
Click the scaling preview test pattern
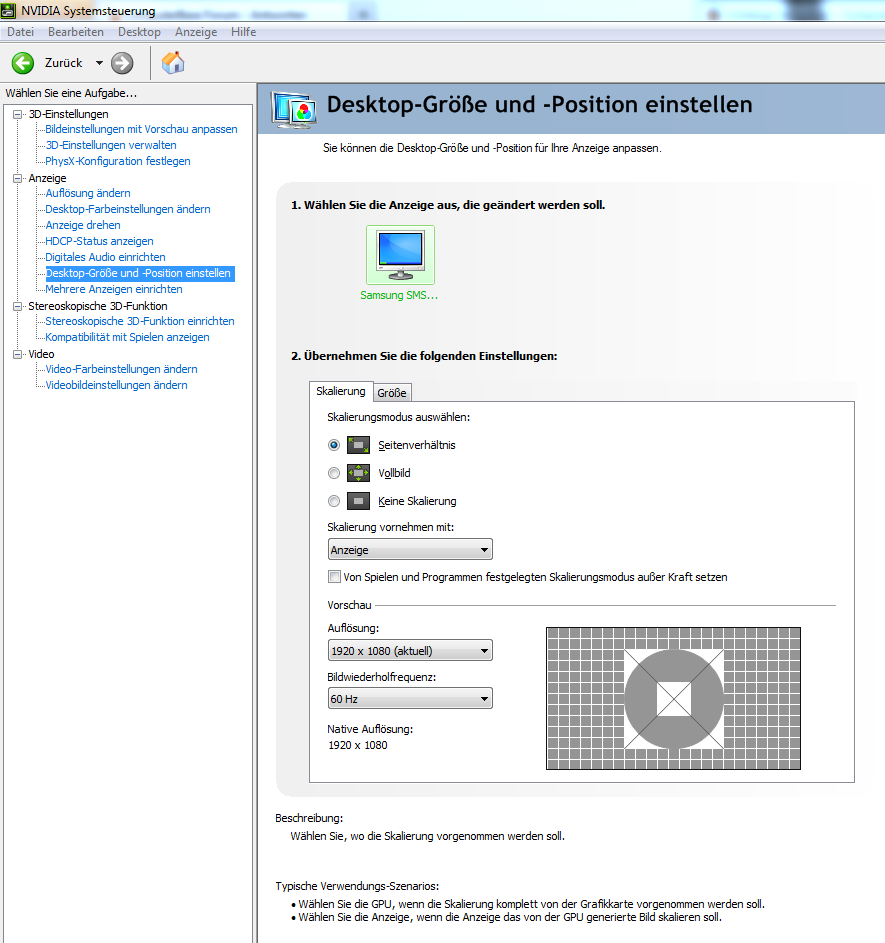click(673, 698)
